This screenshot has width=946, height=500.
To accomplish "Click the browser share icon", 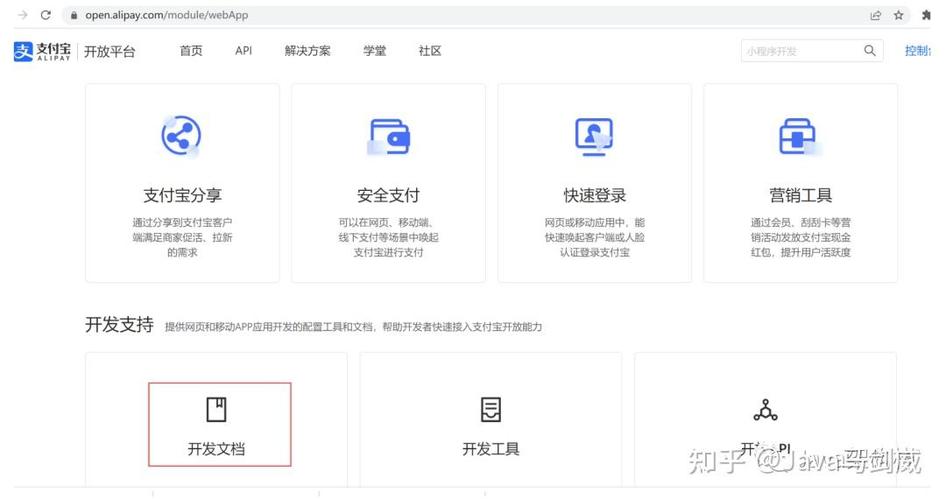I will click(x=876, y=15).
